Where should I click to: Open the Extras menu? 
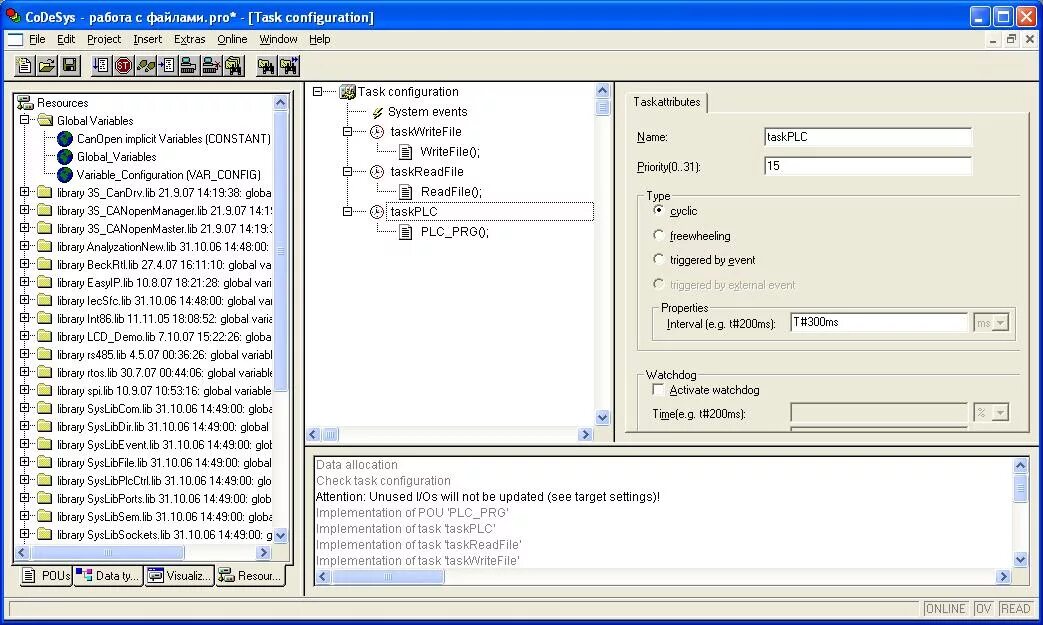point(190,39)
